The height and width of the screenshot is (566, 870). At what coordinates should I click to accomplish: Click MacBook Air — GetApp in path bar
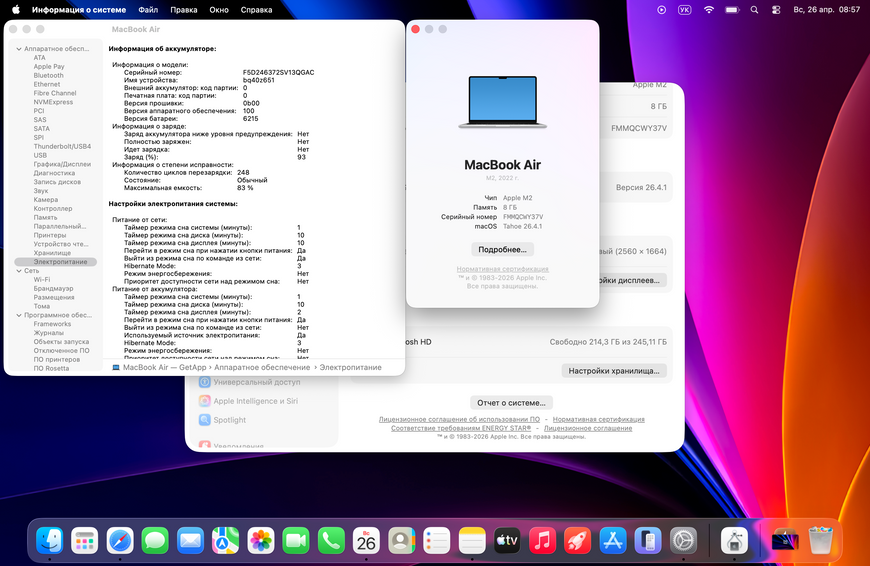point(165,367)
